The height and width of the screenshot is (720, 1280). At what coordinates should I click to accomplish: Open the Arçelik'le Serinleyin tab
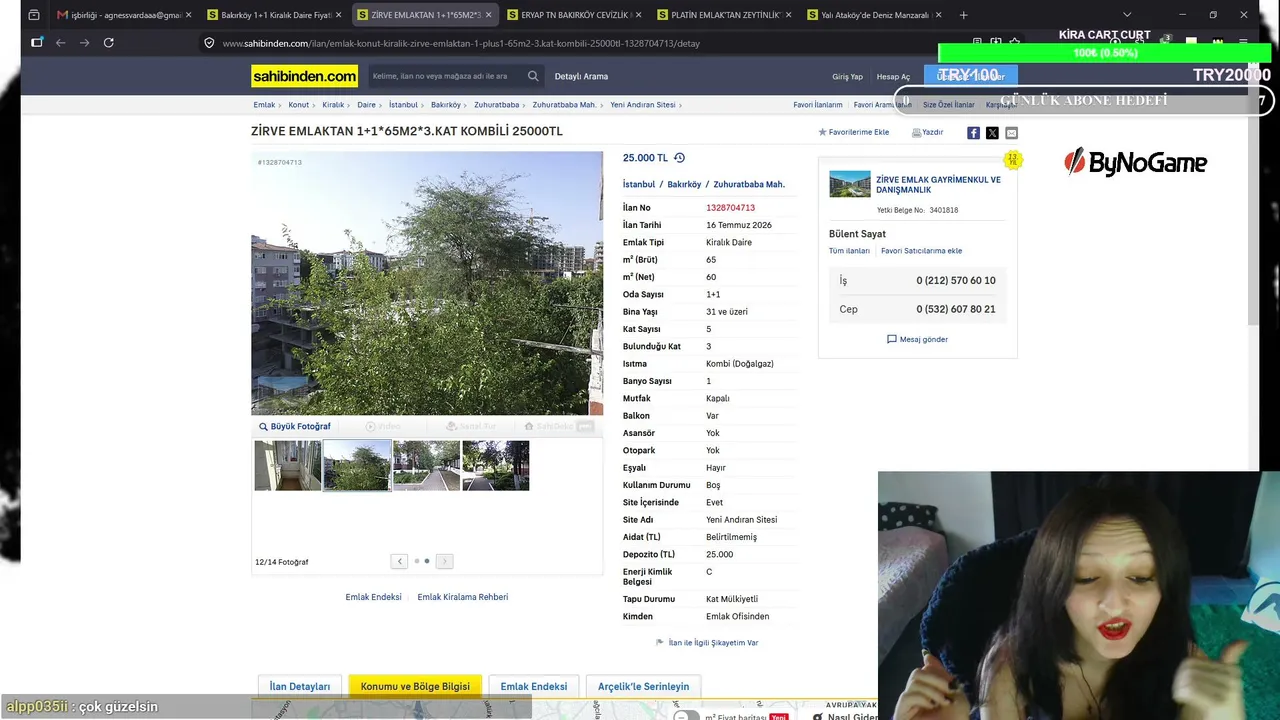point(643,686)
